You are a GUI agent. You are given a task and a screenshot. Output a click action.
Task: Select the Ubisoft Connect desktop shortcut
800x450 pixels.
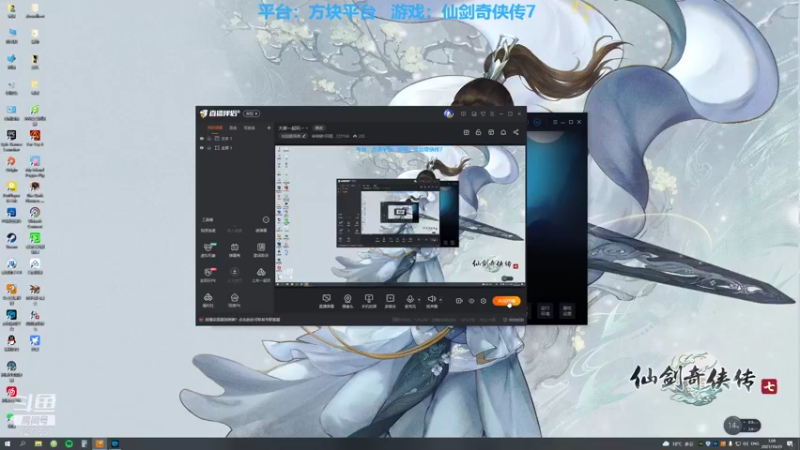coord(35,217)
